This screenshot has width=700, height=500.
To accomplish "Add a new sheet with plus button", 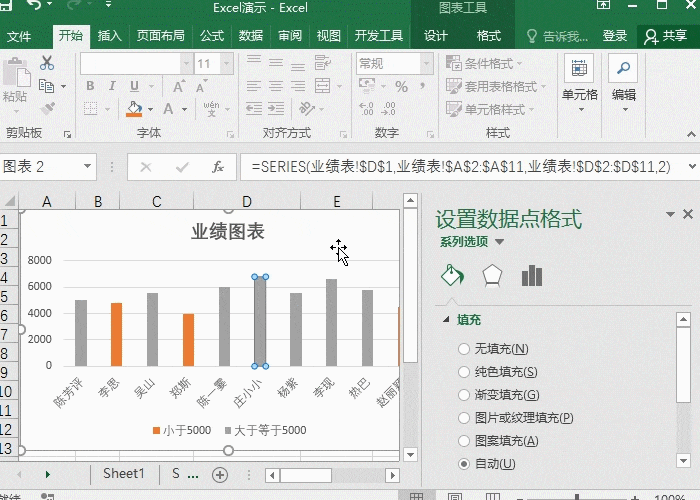I will (x=220, y=475).
